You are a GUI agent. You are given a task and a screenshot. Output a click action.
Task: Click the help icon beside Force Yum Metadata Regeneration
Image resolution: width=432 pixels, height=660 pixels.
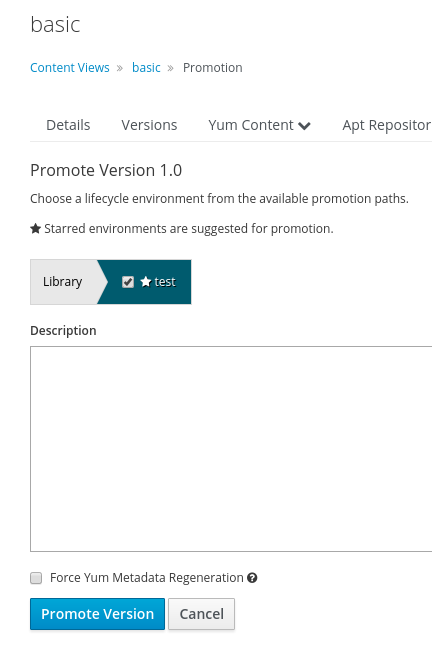[252, 578]
